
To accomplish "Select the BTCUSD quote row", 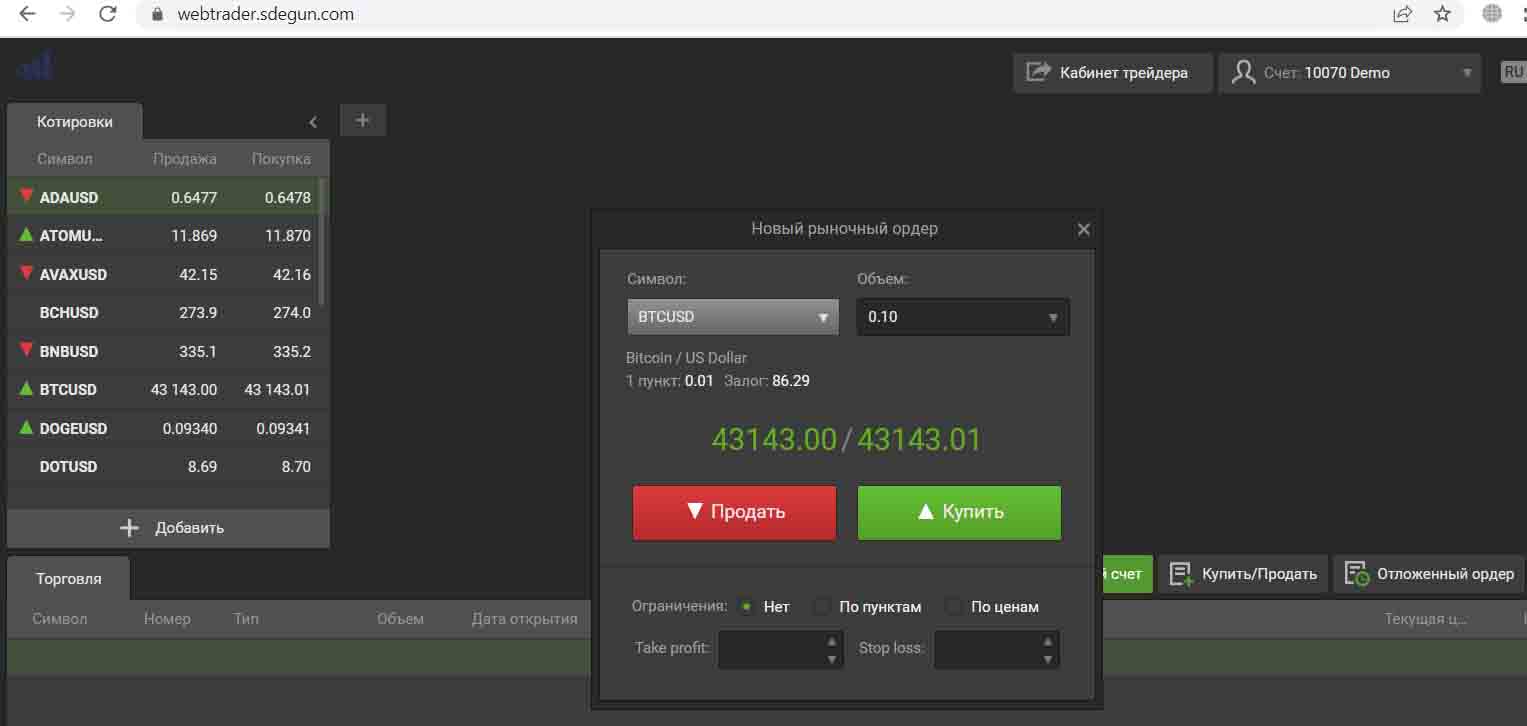I will pyautogui.click(x=163, y=389).
